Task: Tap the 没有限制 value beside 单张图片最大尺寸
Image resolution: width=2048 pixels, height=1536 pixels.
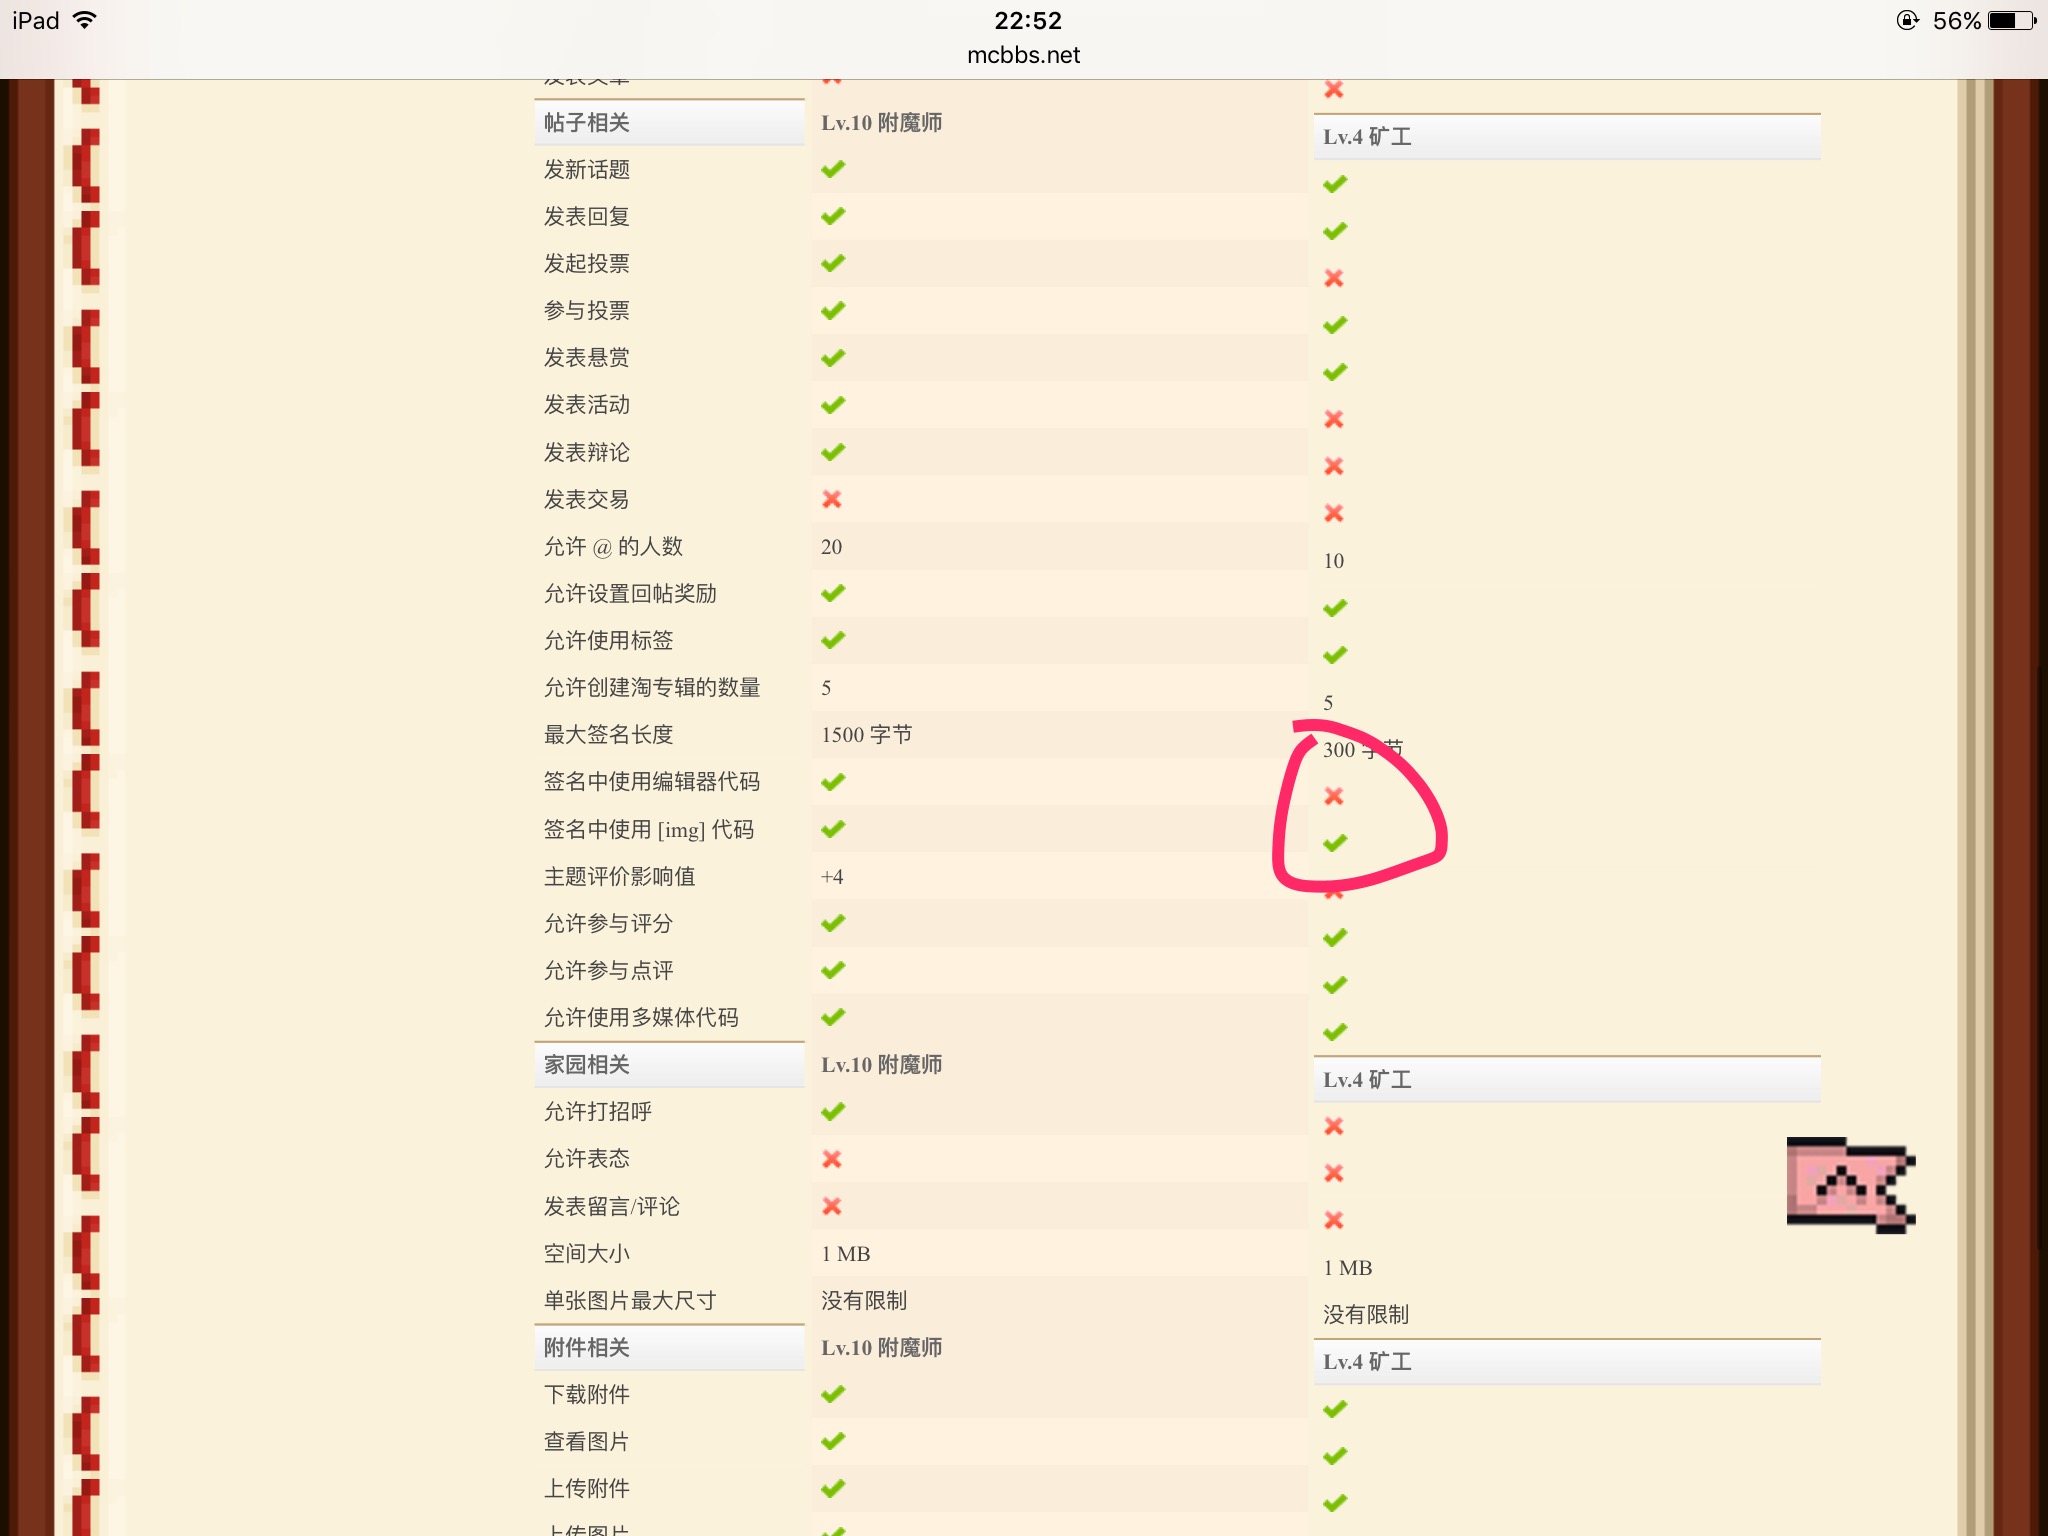Action: pyautogui.click(x=864, y=1301)
